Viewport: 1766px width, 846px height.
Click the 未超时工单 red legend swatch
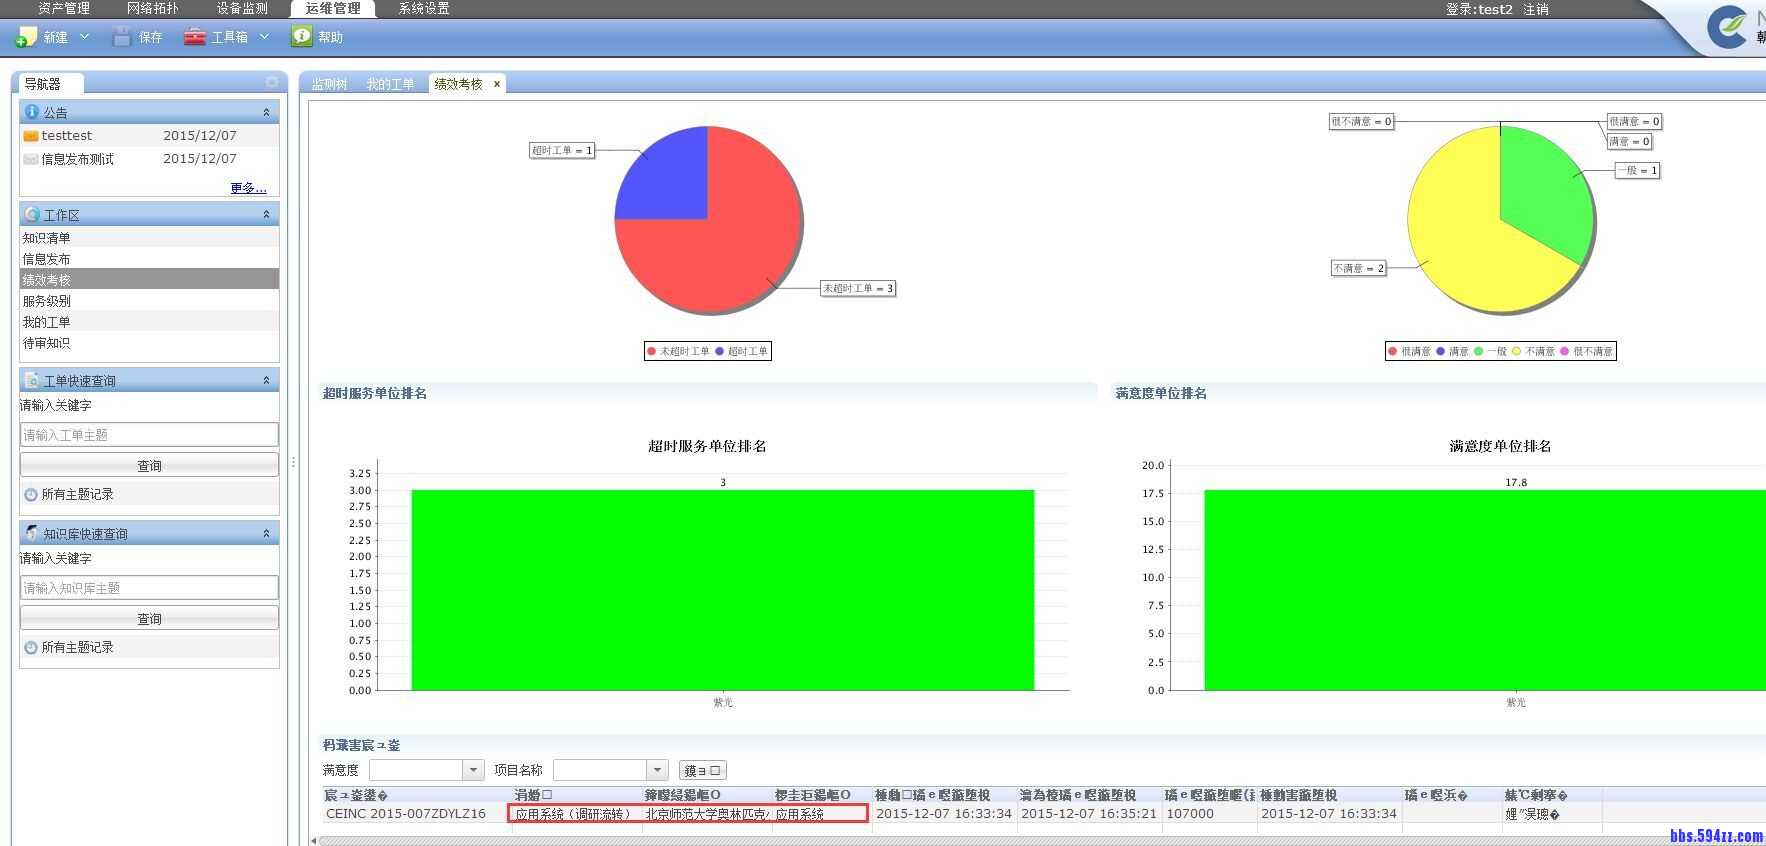(652, 351)
